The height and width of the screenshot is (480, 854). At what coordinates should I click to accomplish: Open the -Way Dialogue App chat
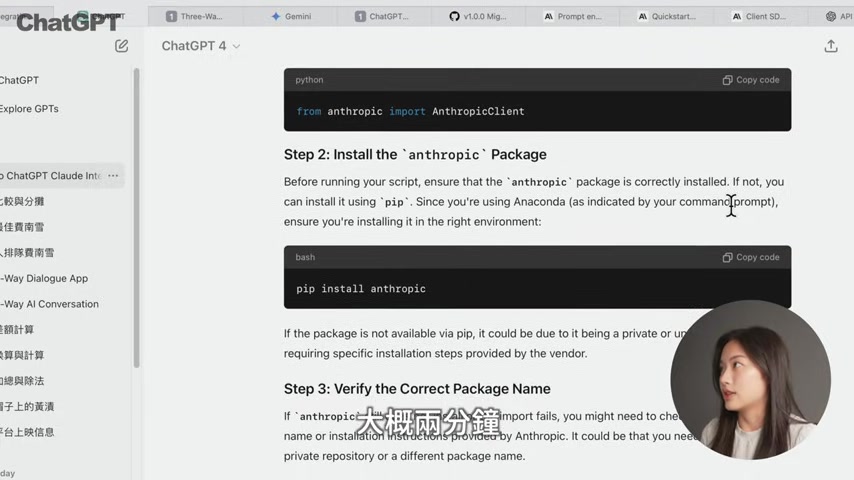tap(44, 278)
